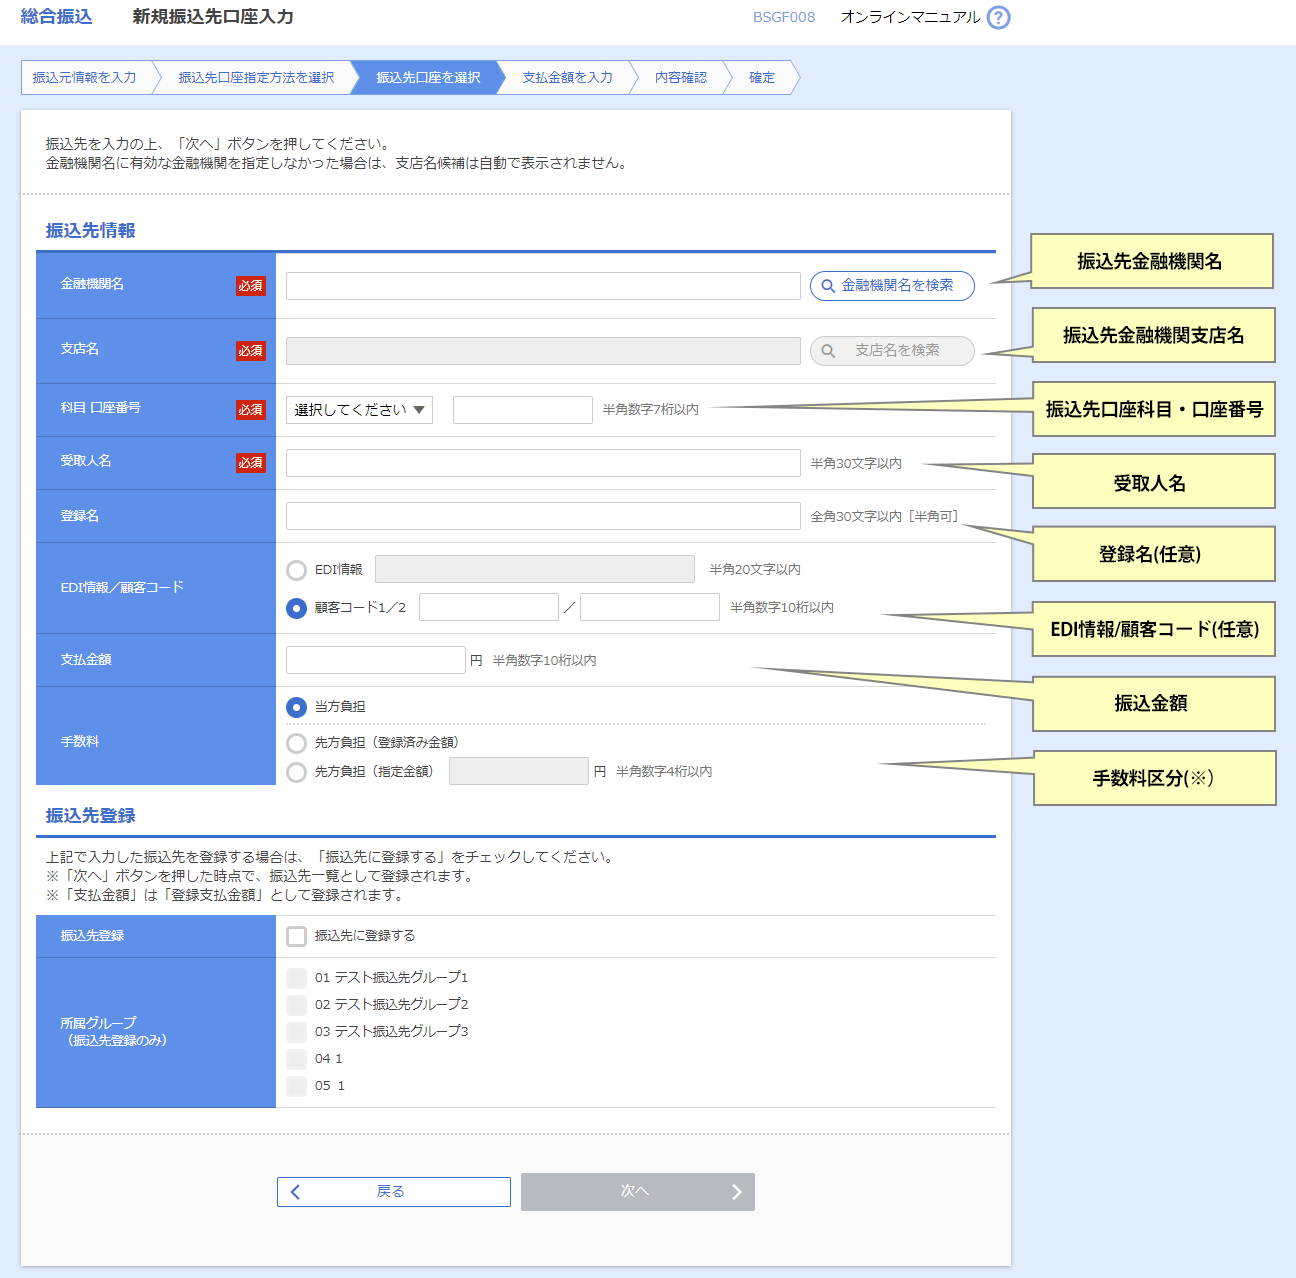Click the 受取人名 input field

(x=542, y=463)
